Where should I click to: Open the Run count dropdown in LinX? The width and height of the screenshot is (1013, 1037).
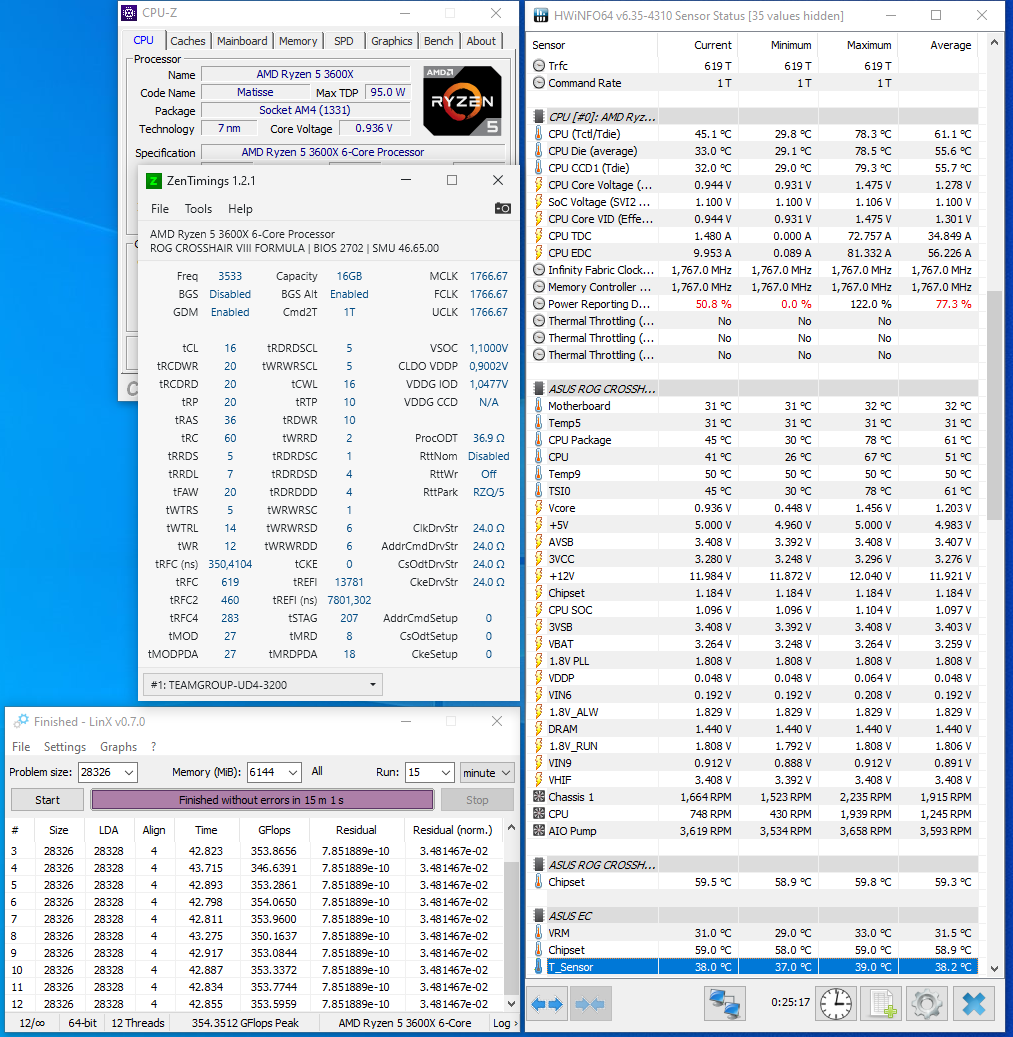[446, 772]
